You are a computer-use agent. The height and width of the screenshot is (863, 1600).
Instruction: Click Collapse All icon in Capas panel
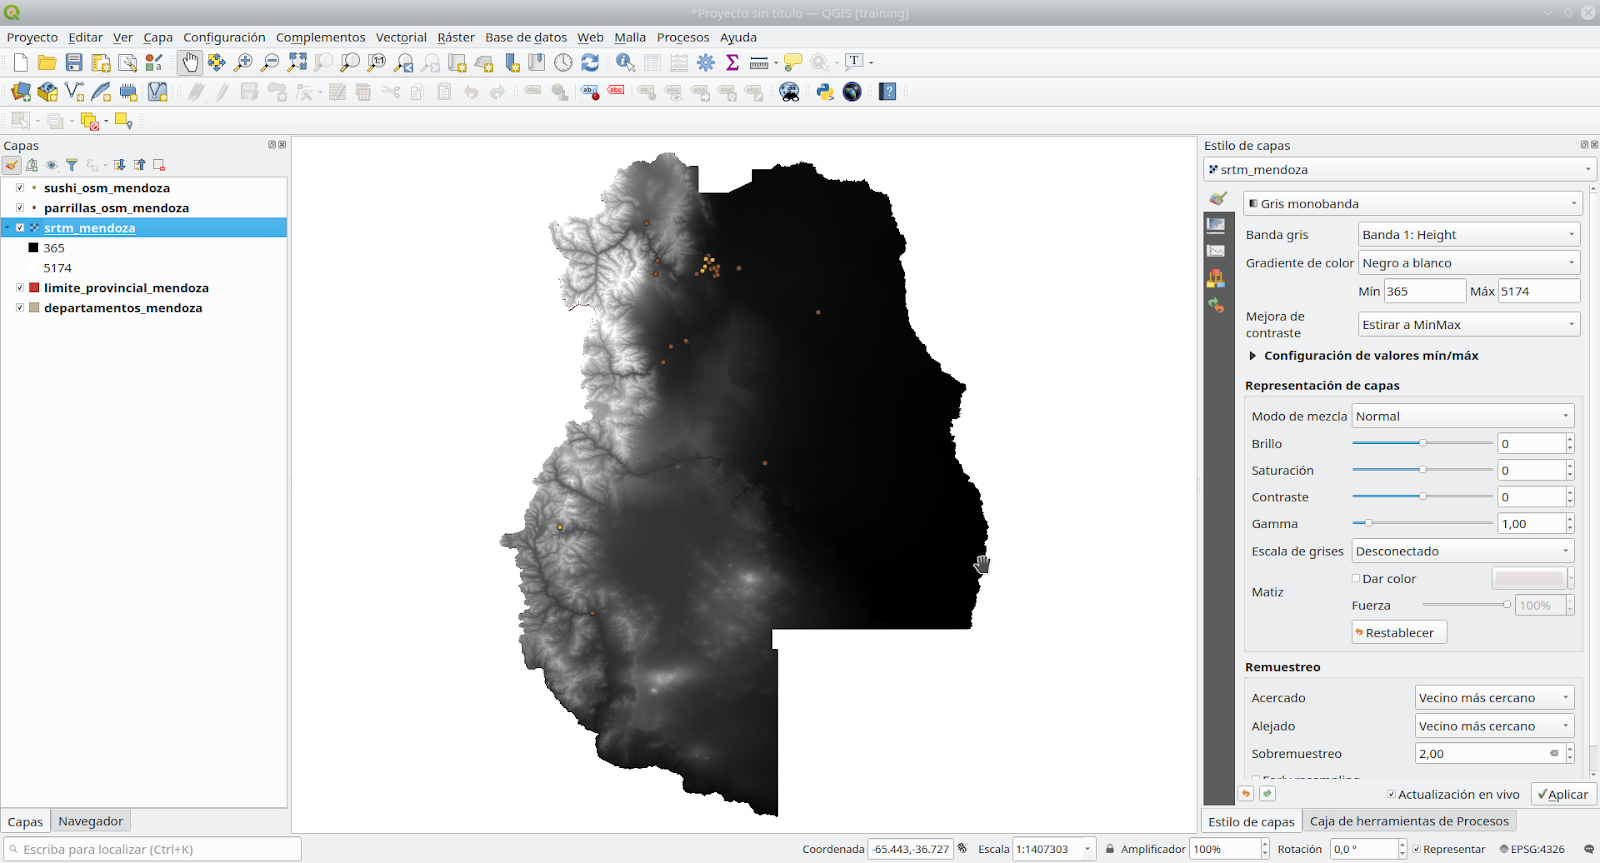(139, 165)
